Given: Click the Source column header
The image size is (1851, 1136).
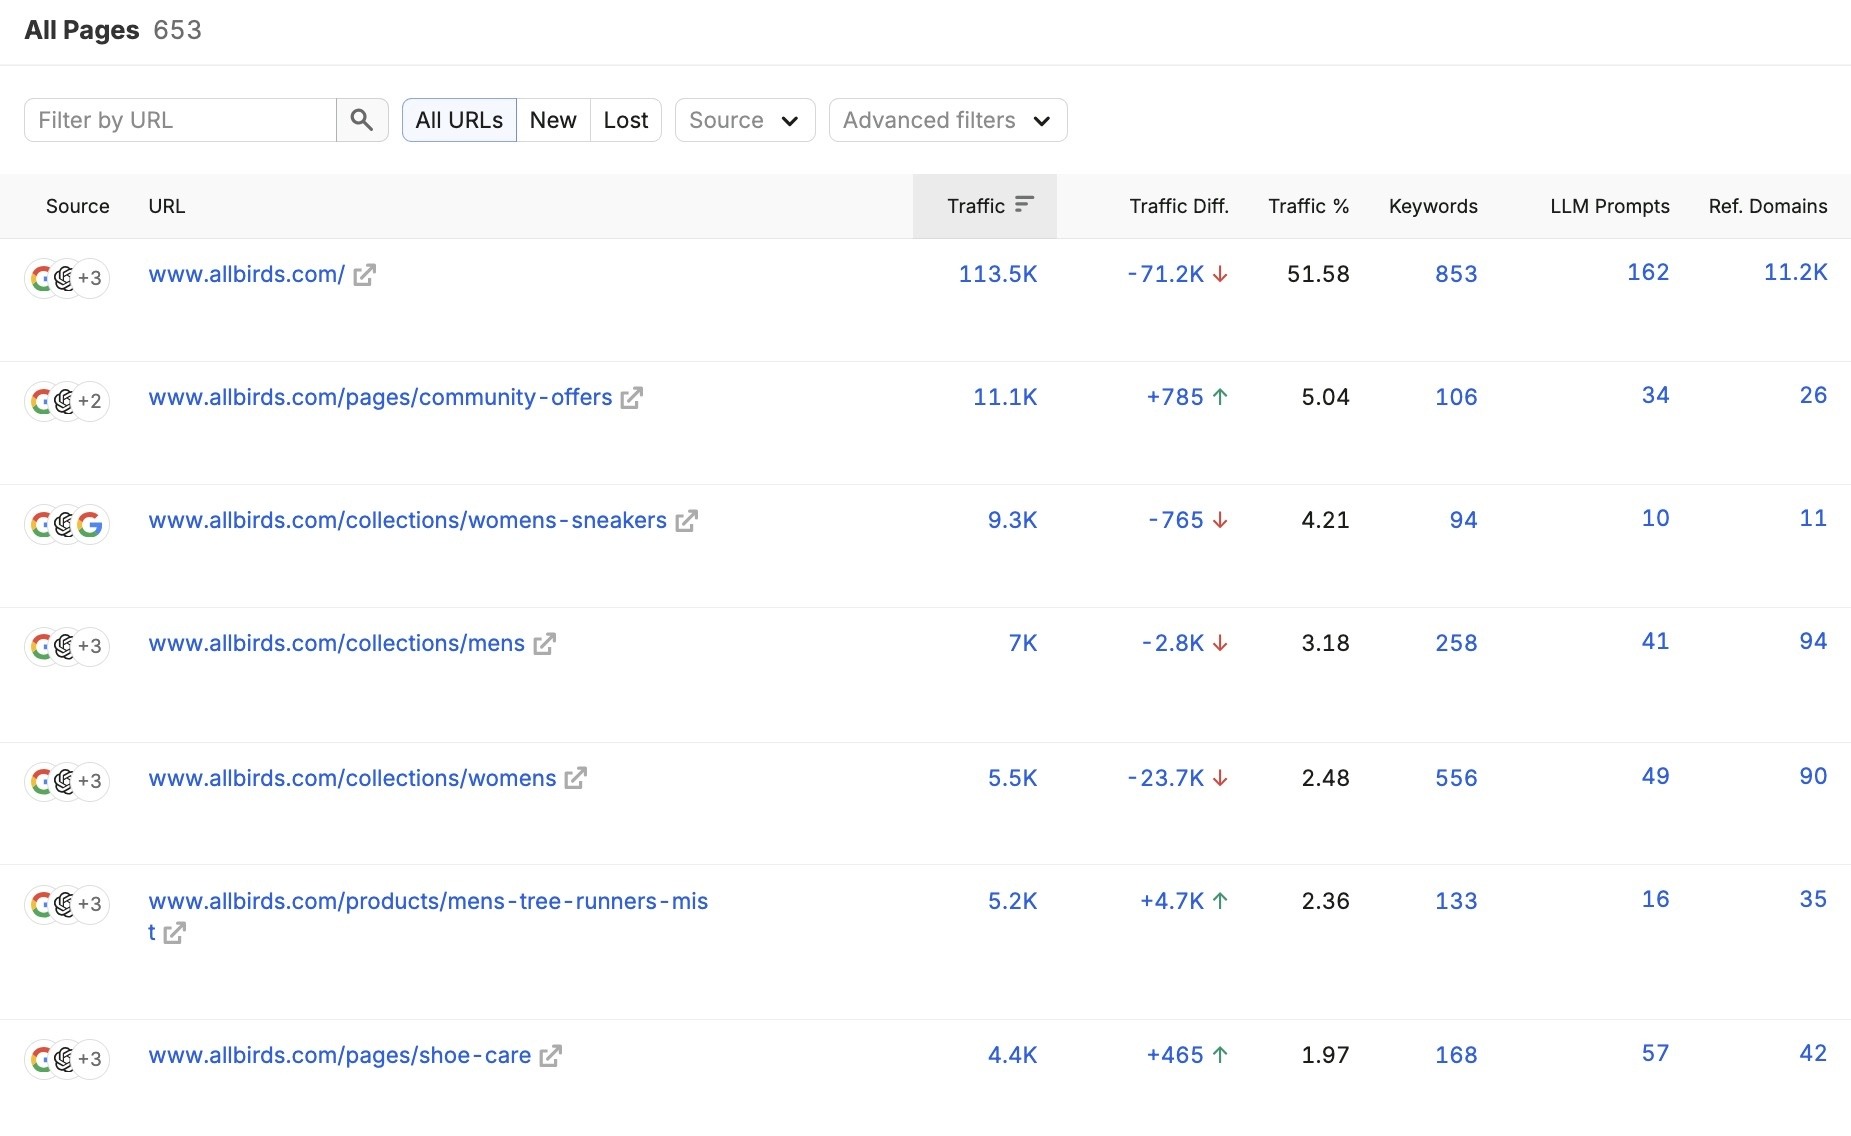Looking at the screenshot, I should [78, 206].
